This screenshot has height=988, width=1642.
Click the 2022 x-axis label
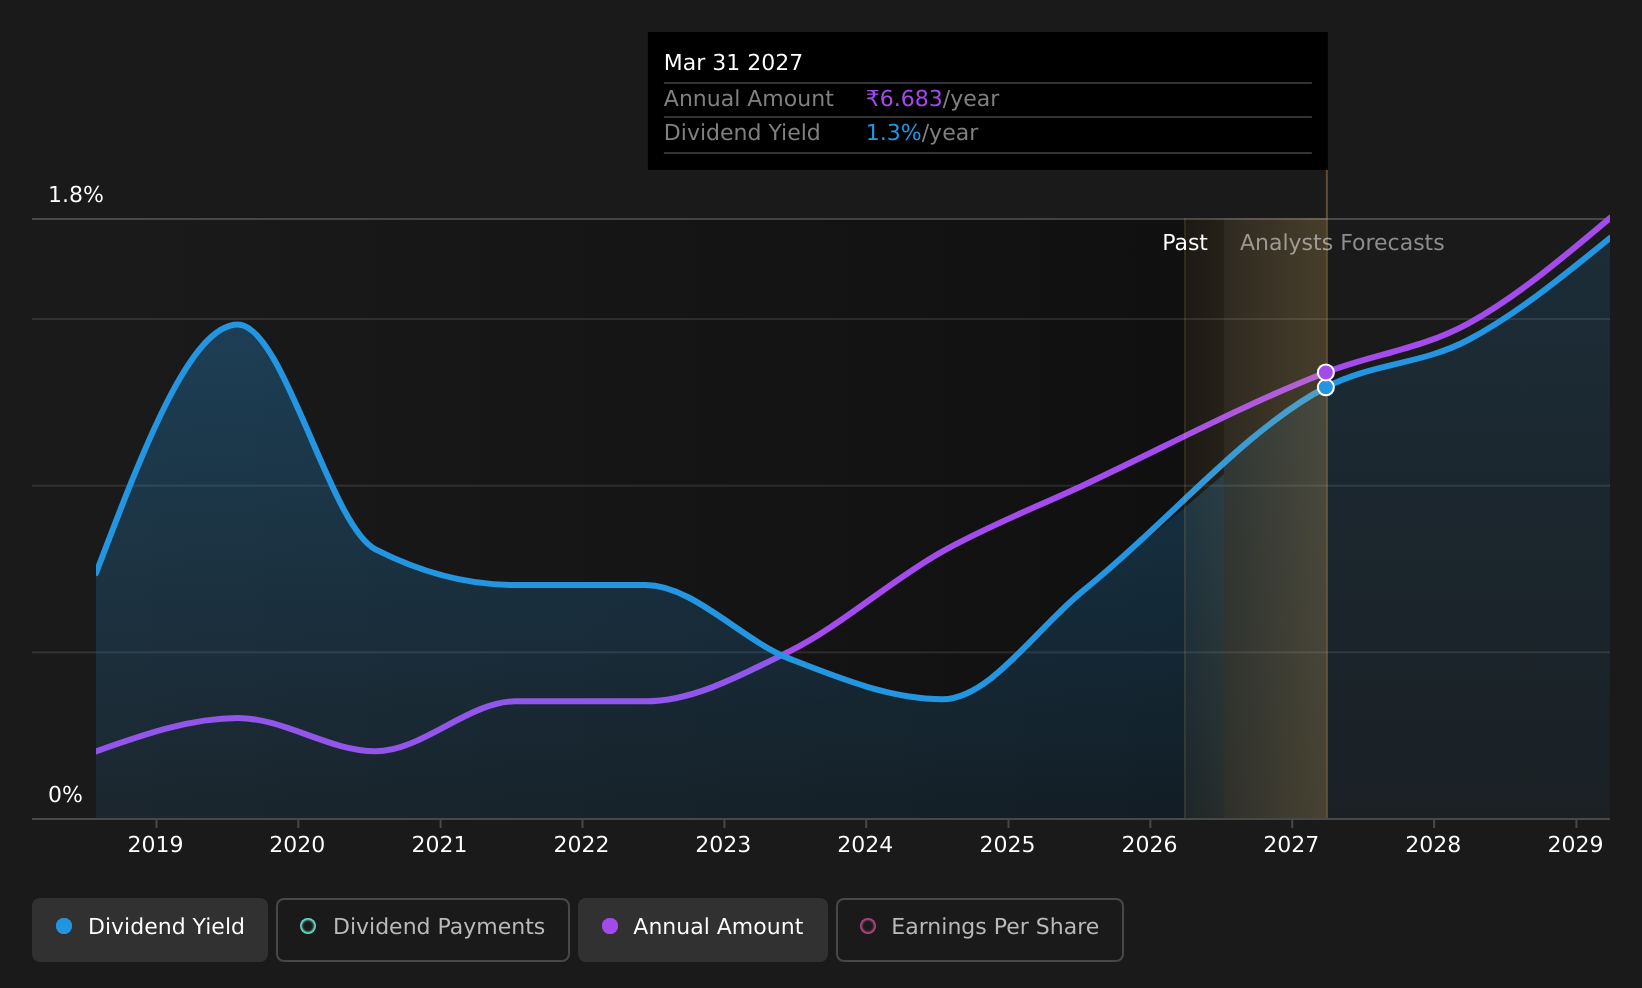click(581, 845)
